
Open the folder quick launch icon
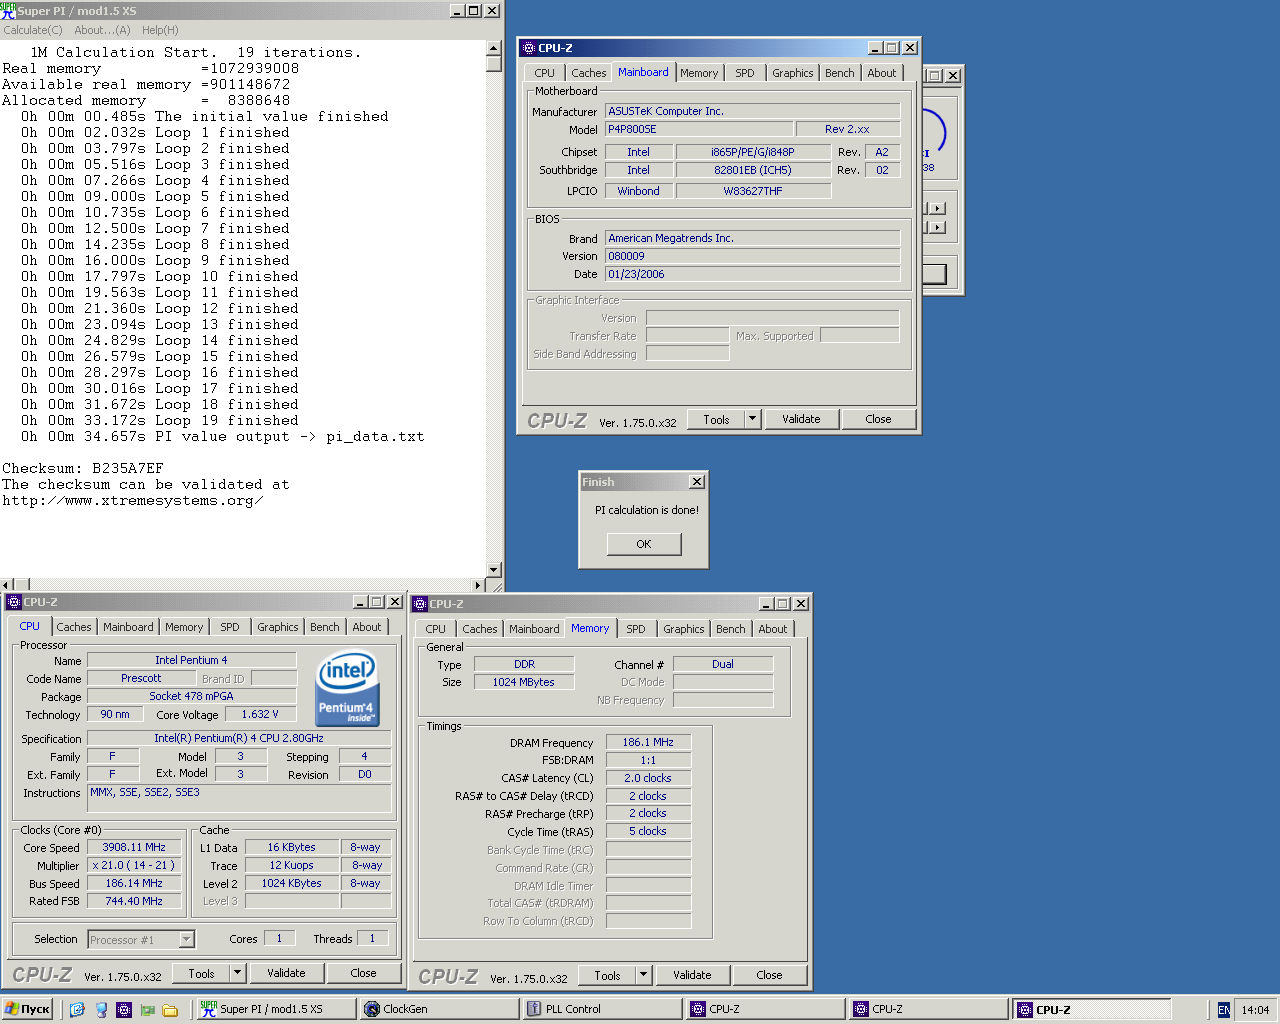(170, 1009)
